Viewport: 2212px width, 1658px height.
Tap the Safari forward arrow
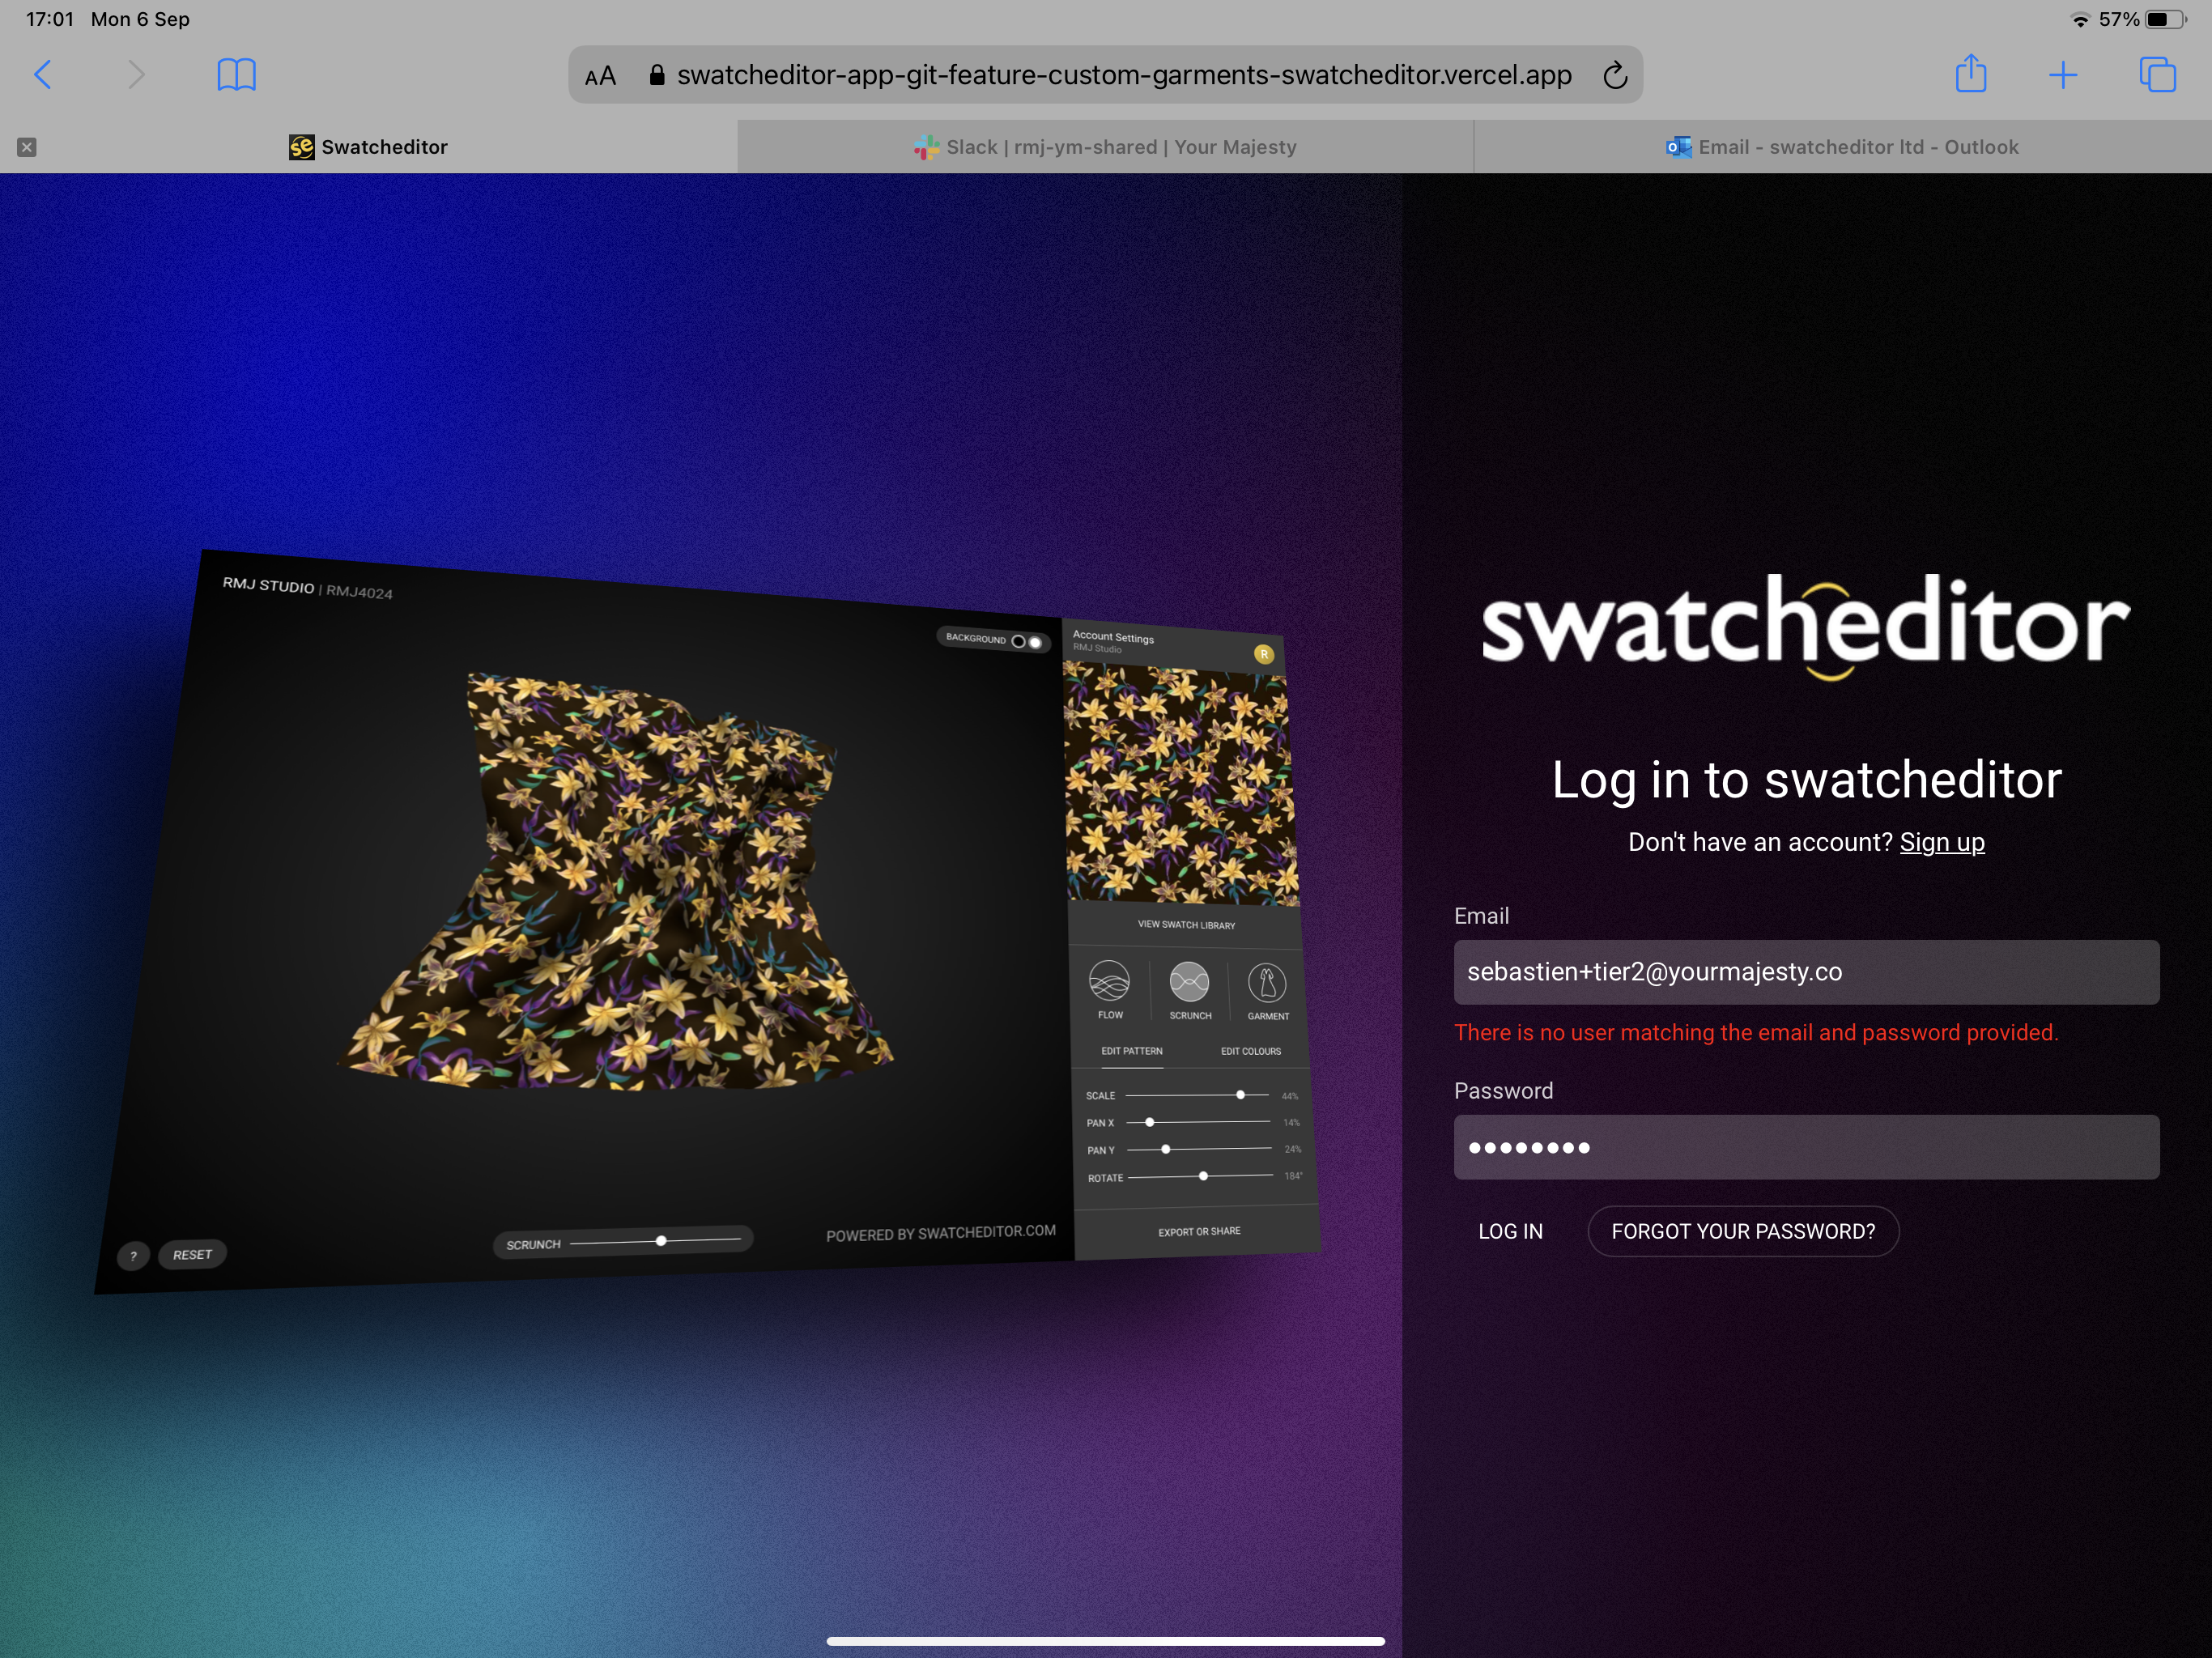[x=136, y=75]
